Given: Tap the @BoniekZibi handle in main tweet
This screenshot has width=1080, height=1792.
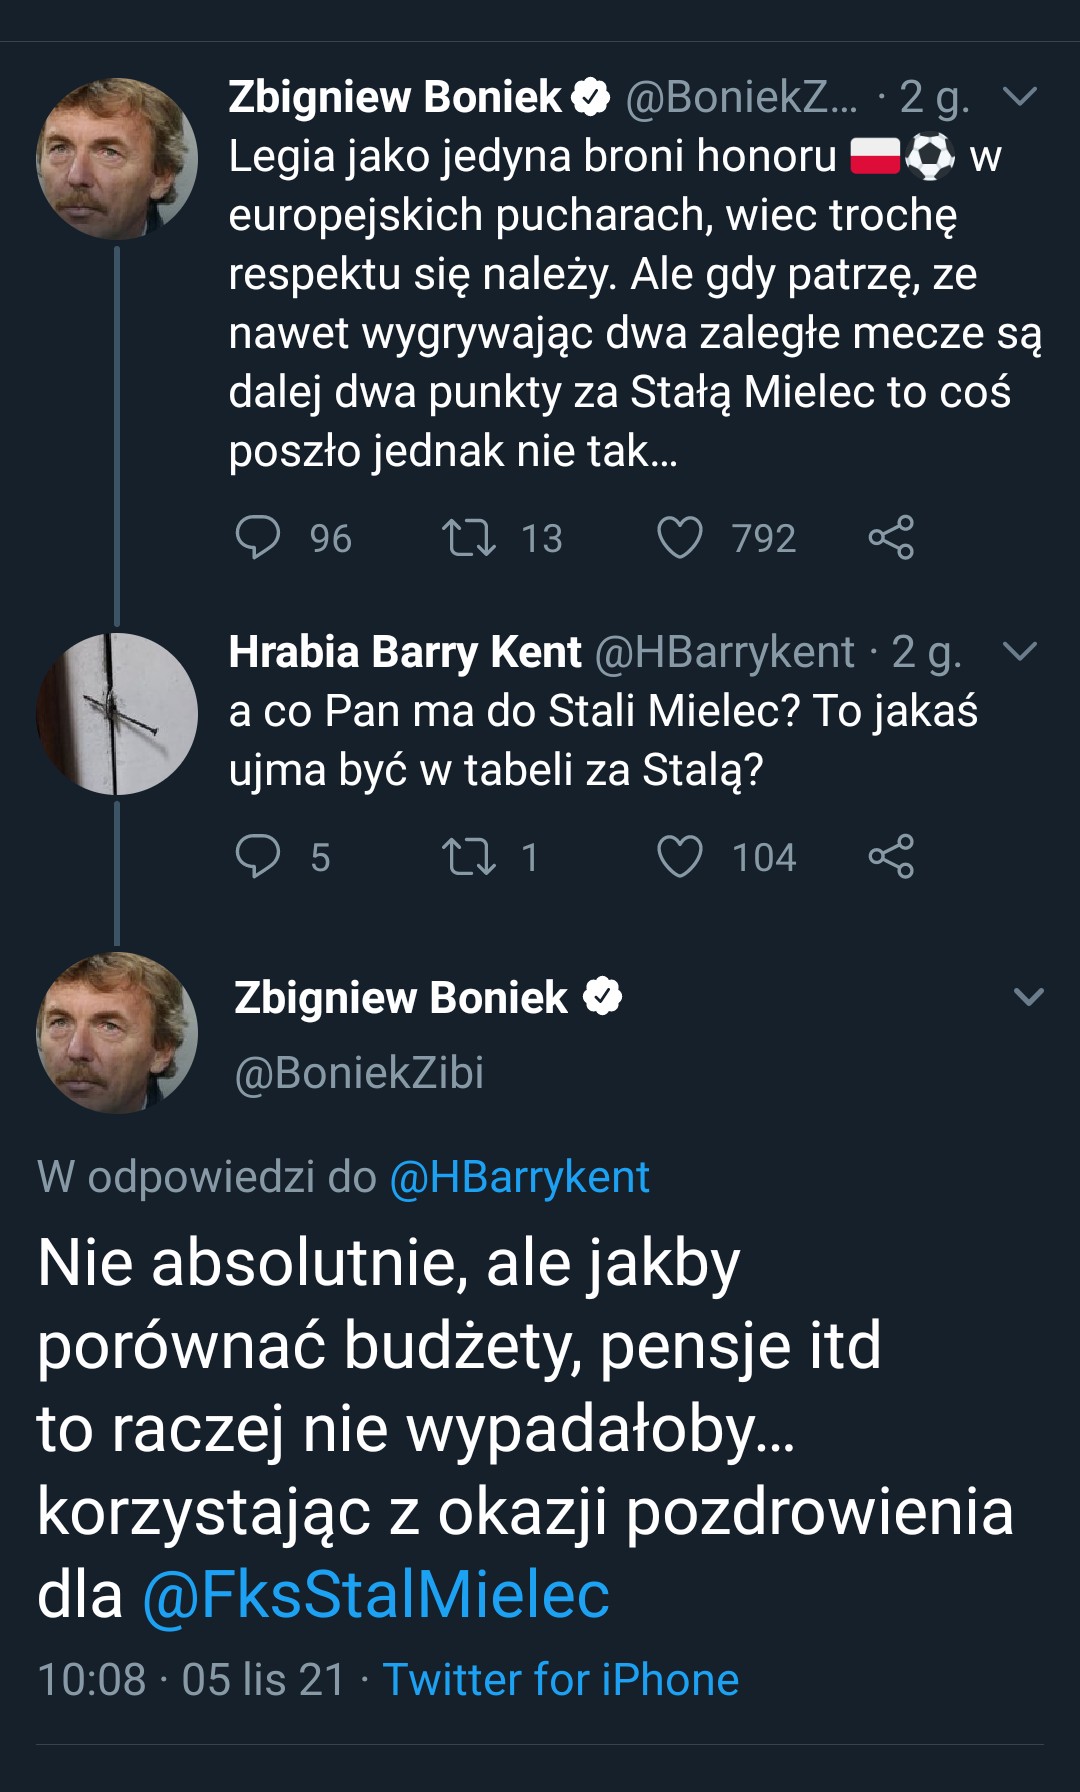Looking at the screenshot, I should tap(359, 1073).
